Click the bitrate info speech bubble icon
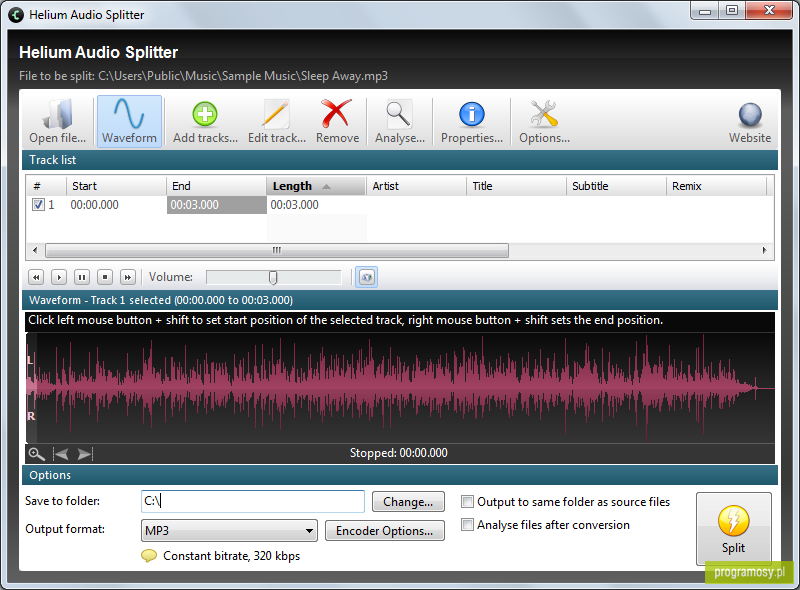800x590 pixels. click(148, 555)
